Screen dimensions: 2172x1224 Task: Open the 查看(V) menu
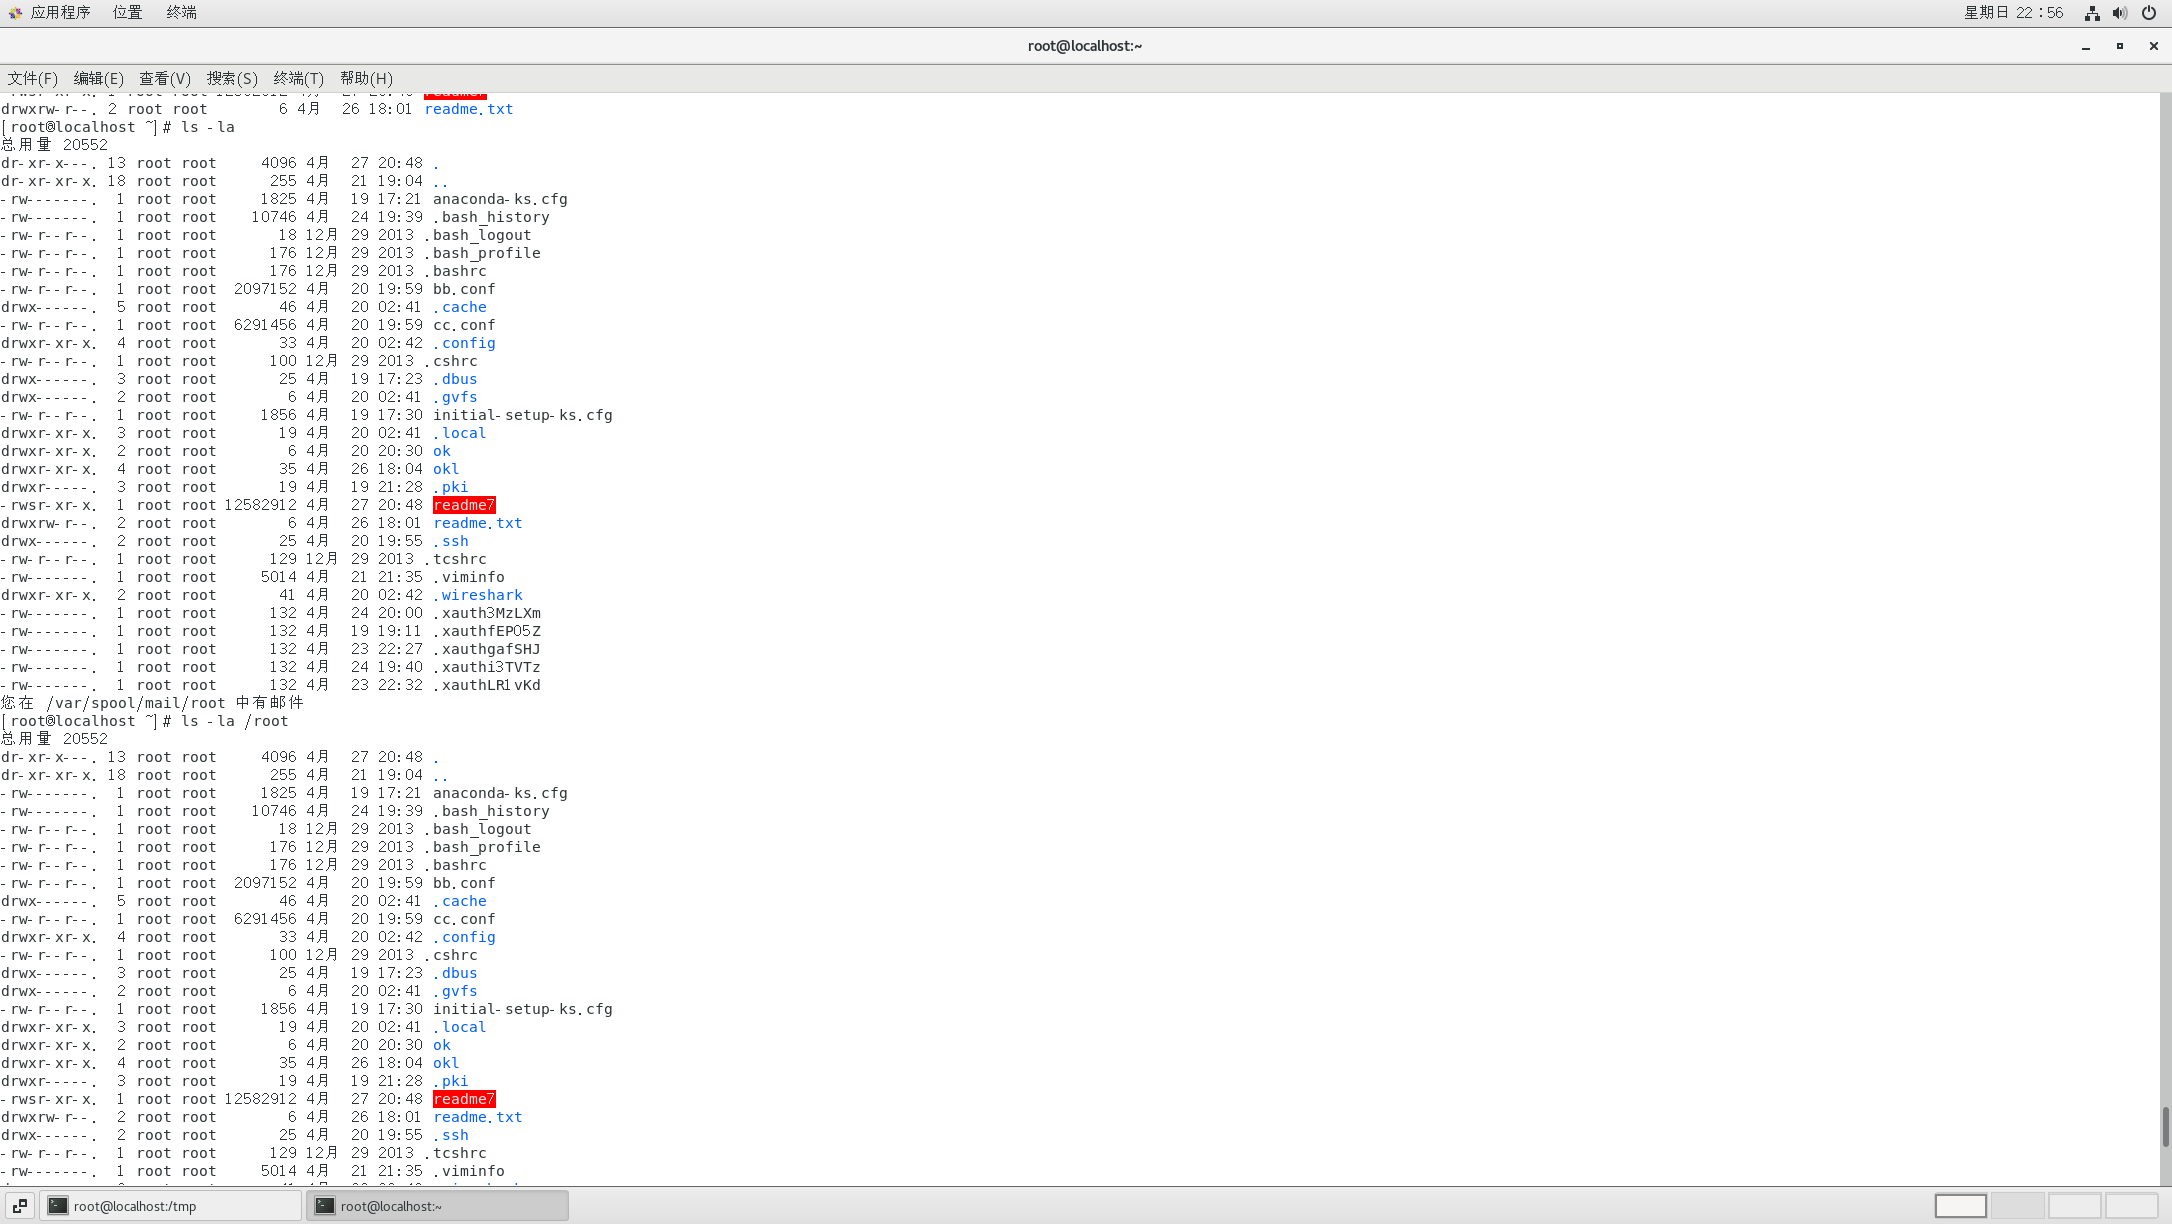pos(165,78)
